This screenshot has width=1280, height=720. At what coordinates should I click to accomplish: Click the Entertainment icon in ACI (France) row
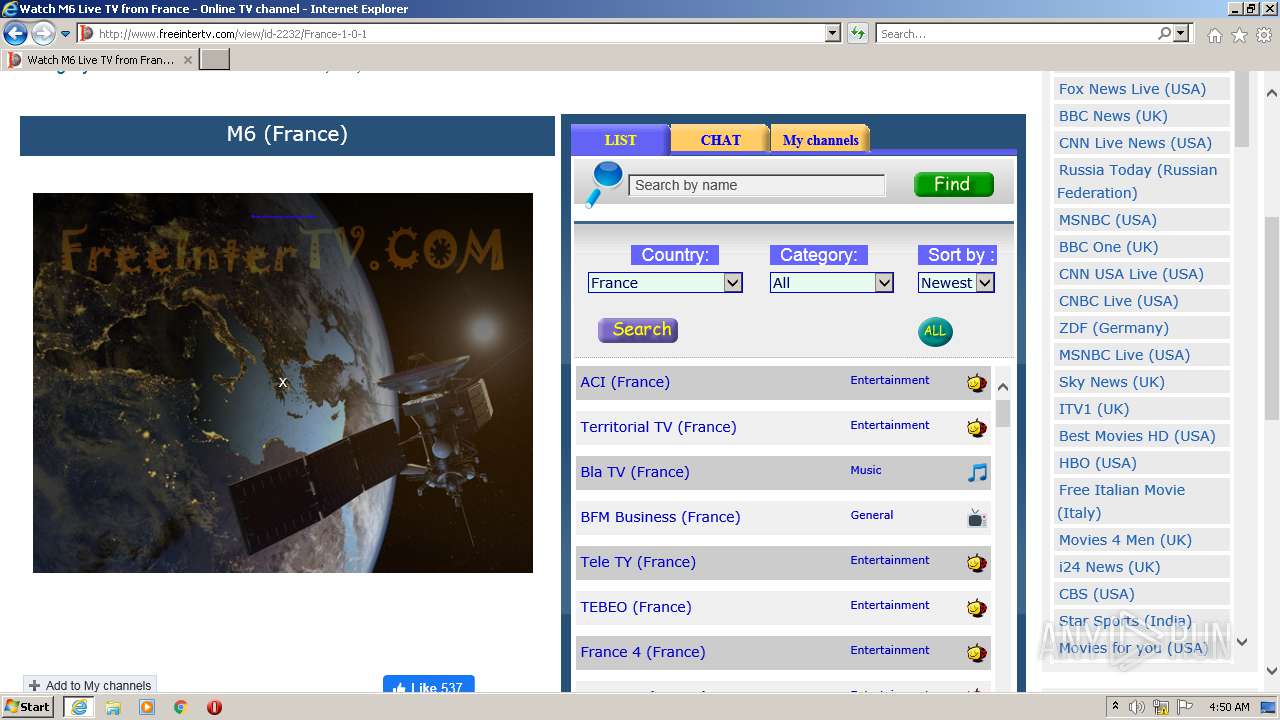977,382
